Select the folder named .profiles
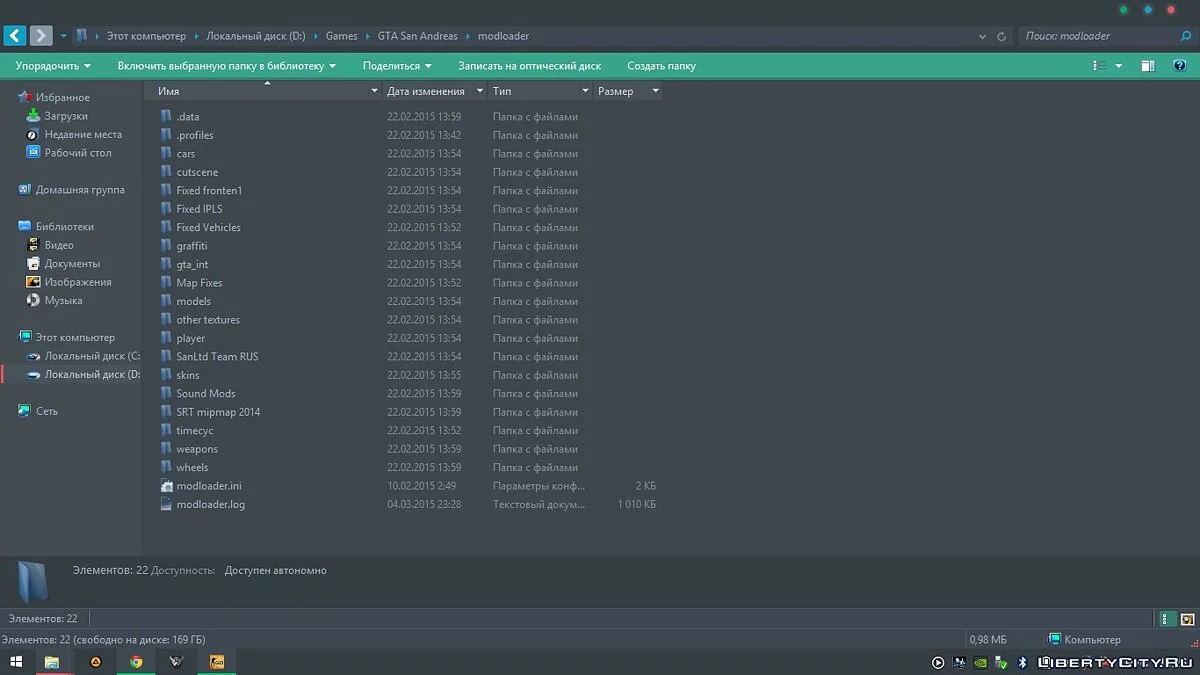This screenshot has height=675, width=1200. tap(195, 135)
